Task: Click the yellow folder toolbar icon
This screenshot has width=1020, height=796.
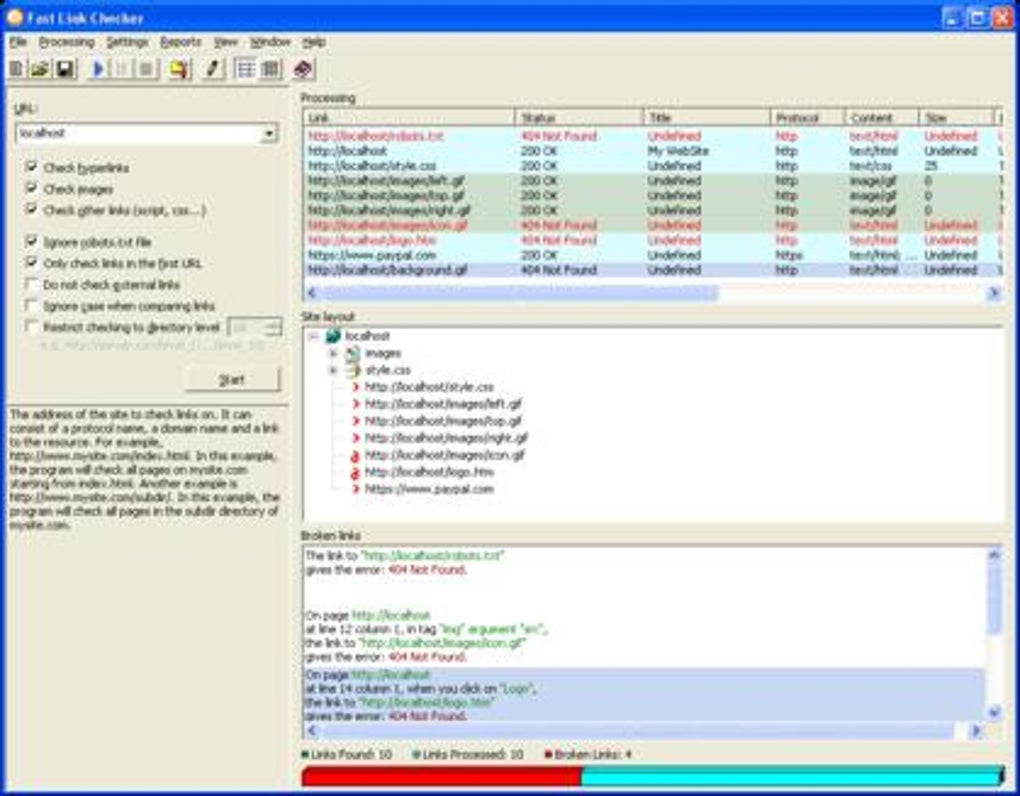Action: click(x=178, y=68)
